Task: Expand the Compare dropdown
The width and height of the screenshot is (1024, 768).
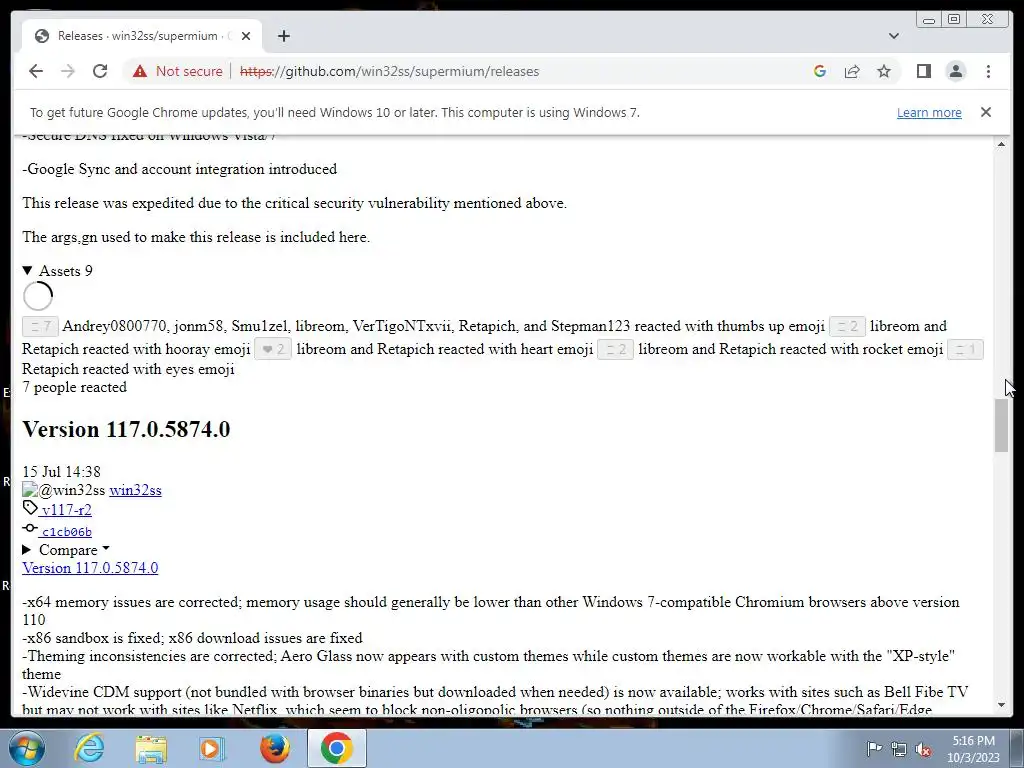Action: (x=66, y=550)
